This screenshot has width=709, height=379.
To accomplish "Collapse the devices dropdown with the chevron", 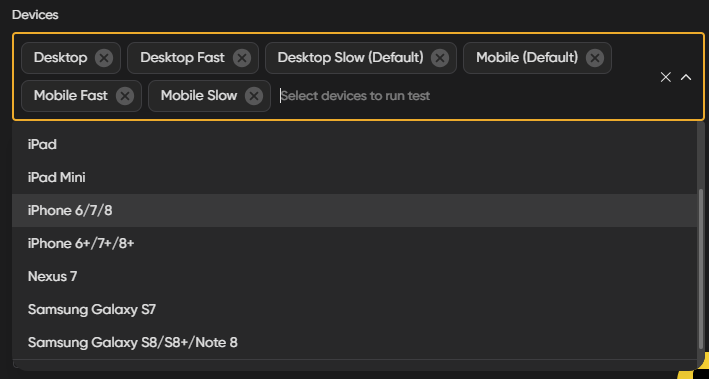I will pyautogui.click(x=686, y=77).
